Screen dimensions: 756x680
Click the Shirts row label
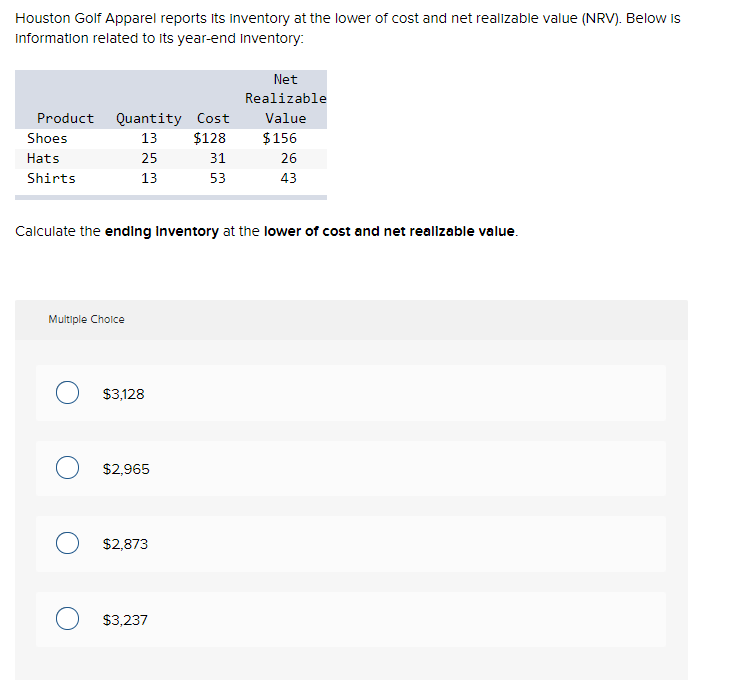click(x=52, y=178)
